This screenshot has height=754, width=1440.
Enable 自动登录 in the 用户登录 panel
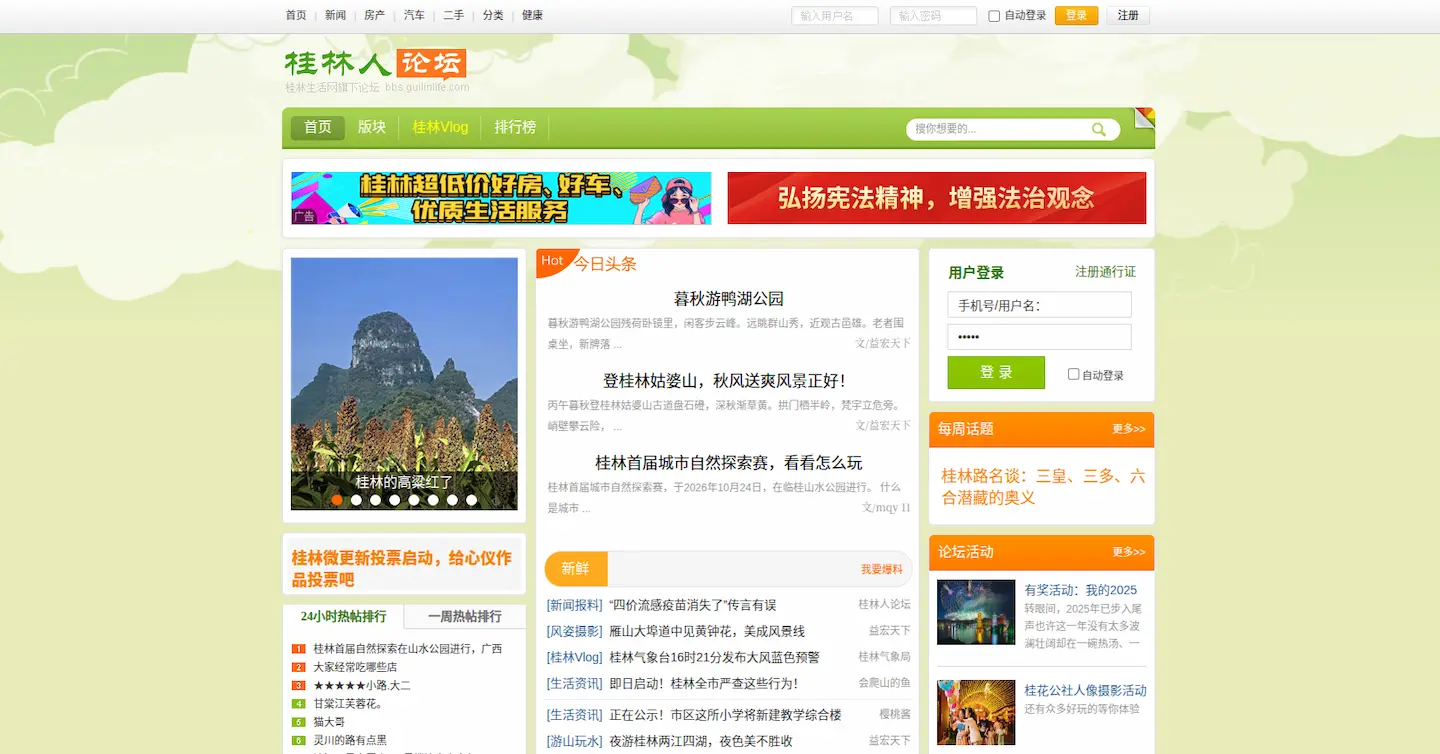pos(1074,374)
